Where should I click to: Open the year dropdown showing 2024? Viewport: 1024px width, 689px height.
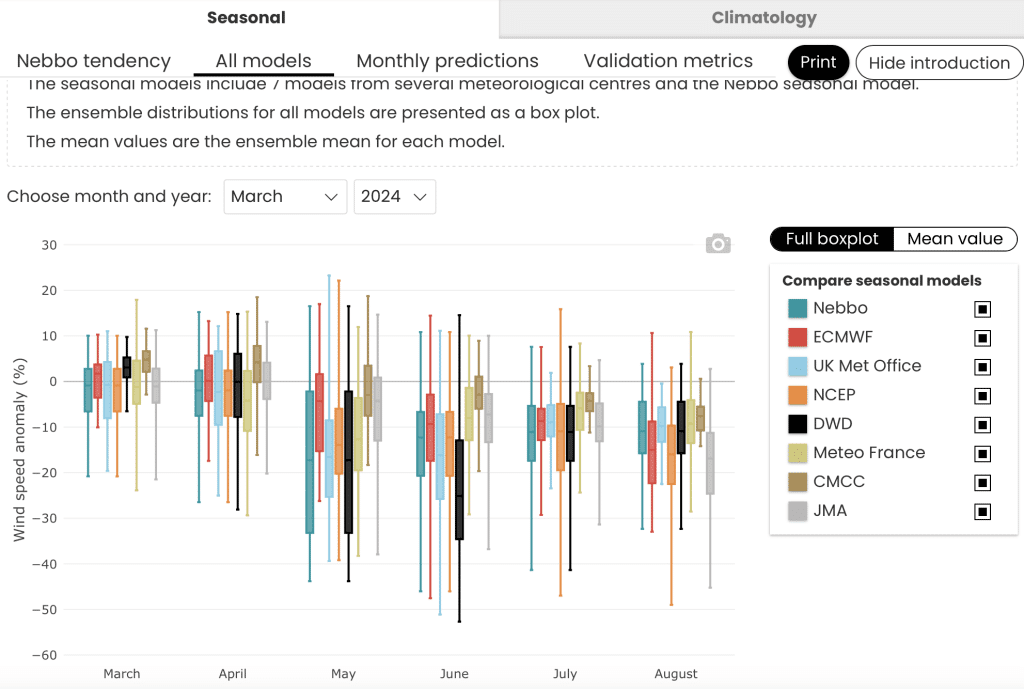click(x=394, y=197)
